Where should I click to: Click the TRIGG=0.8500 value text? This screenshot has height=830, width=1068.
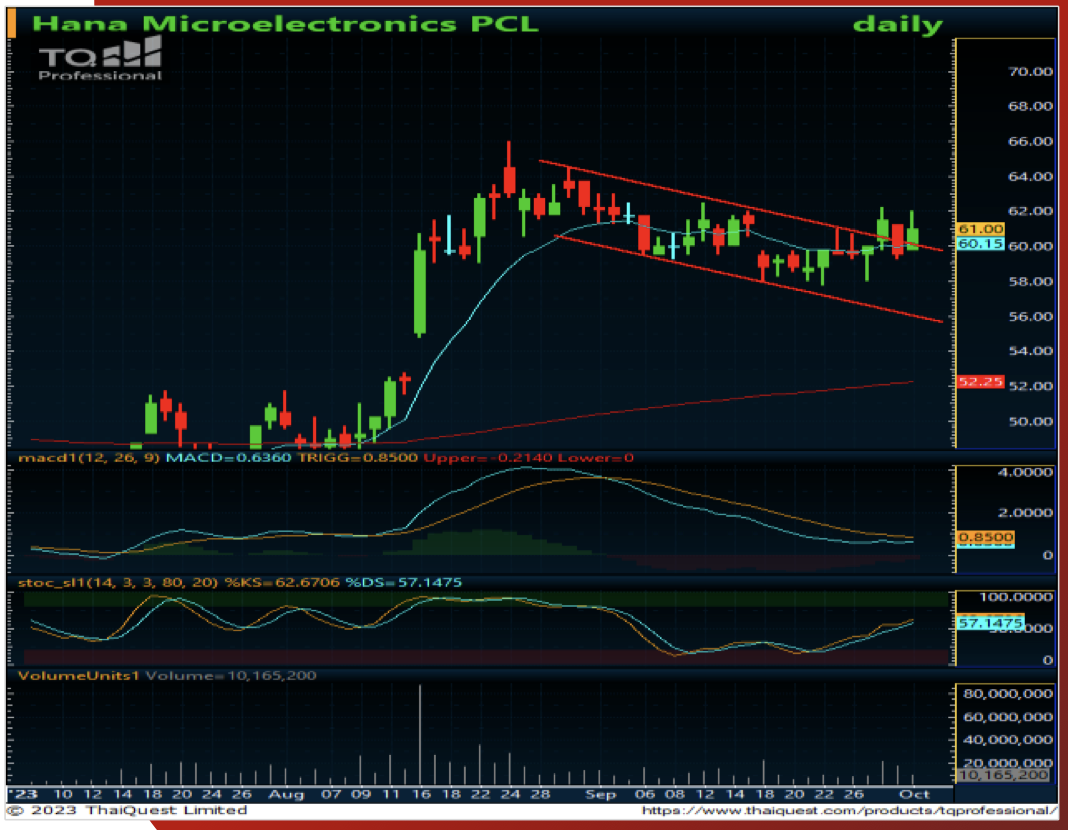[x=358, y=458]
